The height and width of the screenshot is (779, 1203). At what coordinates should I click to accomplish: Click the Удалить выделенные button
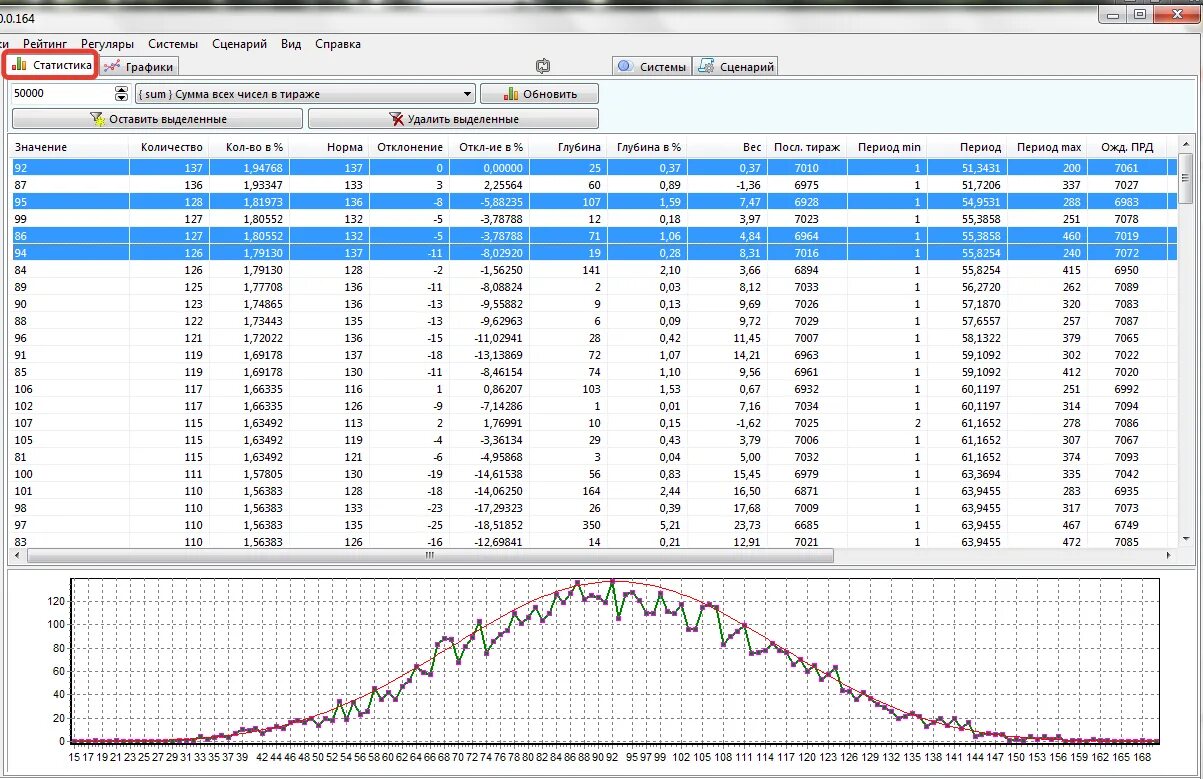click(453, 119)
